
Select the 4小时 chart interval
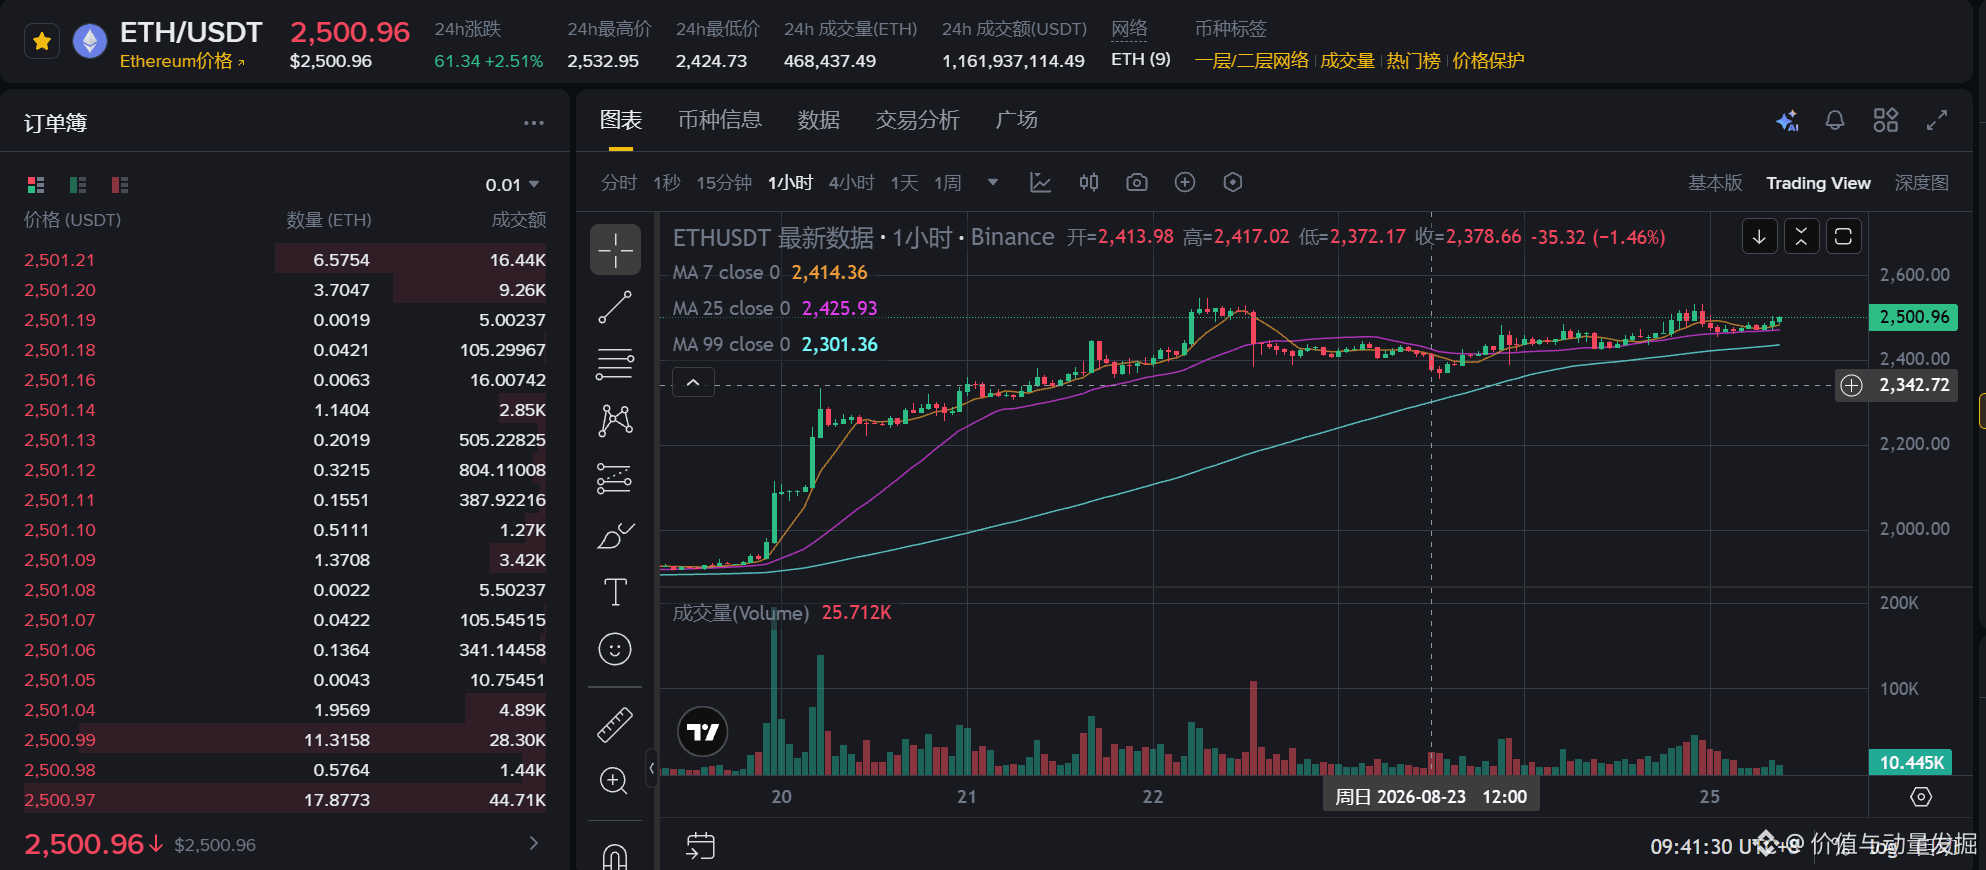[852, 183]
